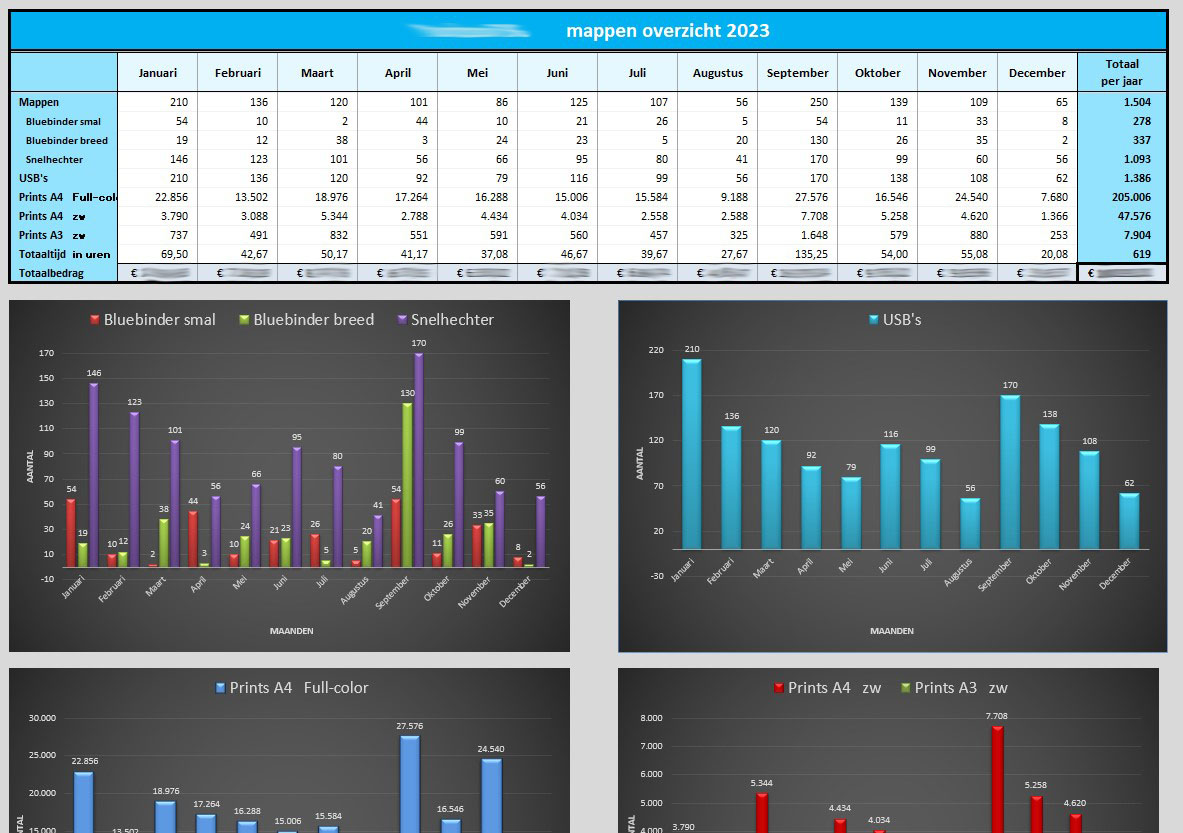This screenshot has height=833, width=1183.
Task: Click the purple Snelhechter legend marker
Action: (402, 320)
